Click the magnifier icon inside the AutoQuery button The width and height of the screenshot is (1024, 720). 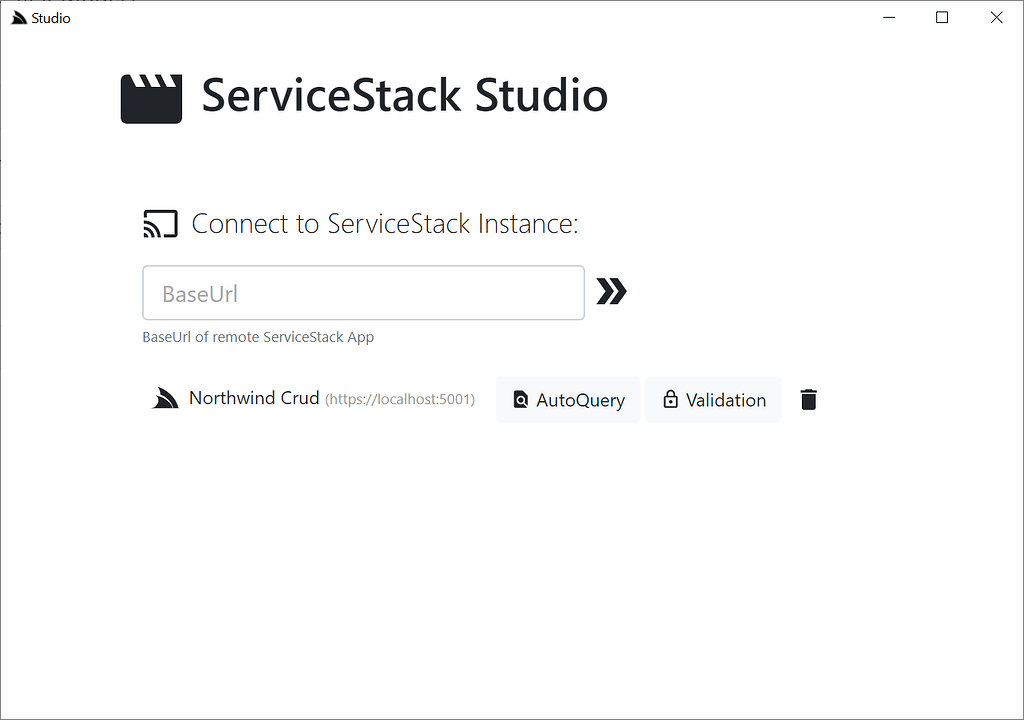click(521, 399)
